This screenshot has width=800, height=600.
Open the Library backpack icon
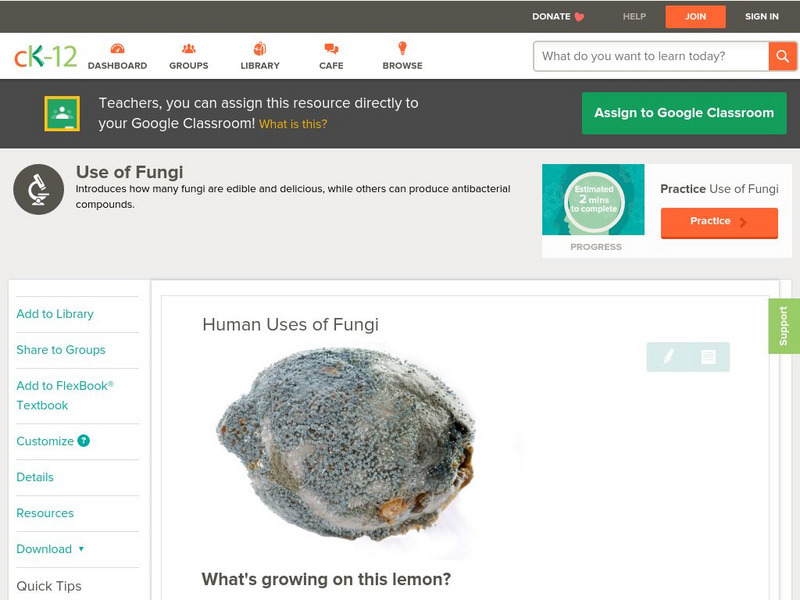pyautogui.click(x=260, y=49)
